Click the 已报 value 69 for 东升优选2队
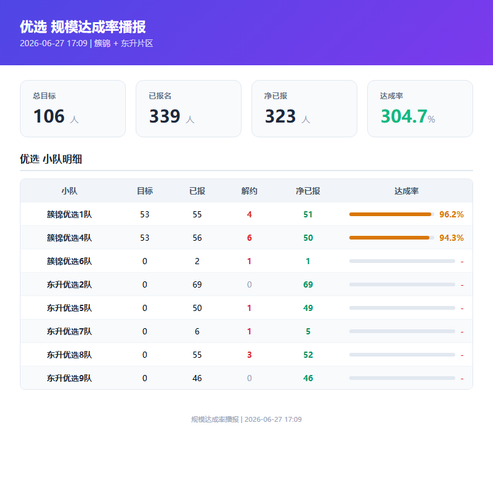Viewport: 493px width, 500px height. pyautogui.click(x=197, y=285)
